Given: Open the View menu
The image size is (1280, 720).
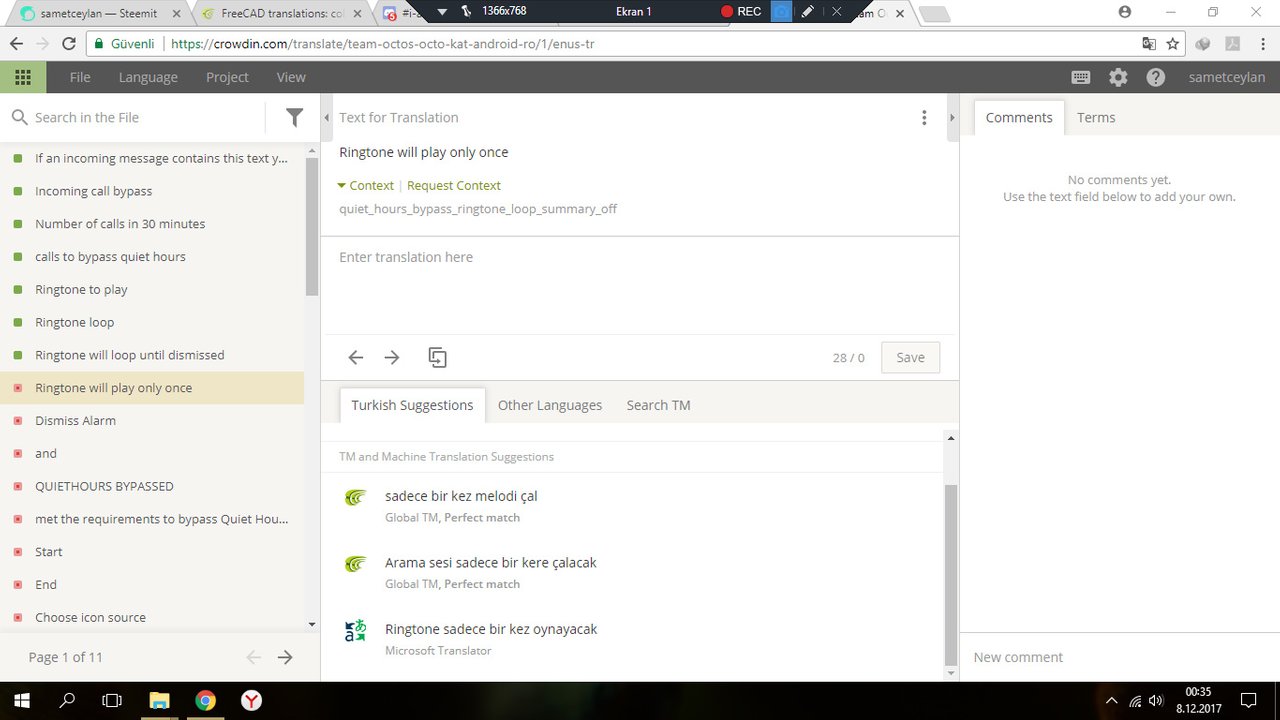Looking at the screenshot, I should (x=291, y=77).
